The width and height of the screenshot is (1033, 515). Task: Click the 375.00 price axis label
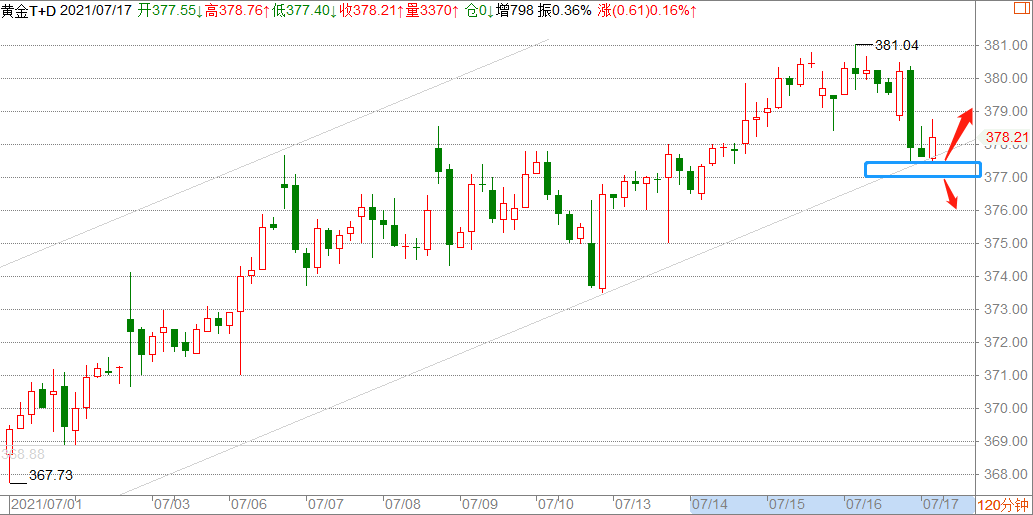click(1003, 243)
